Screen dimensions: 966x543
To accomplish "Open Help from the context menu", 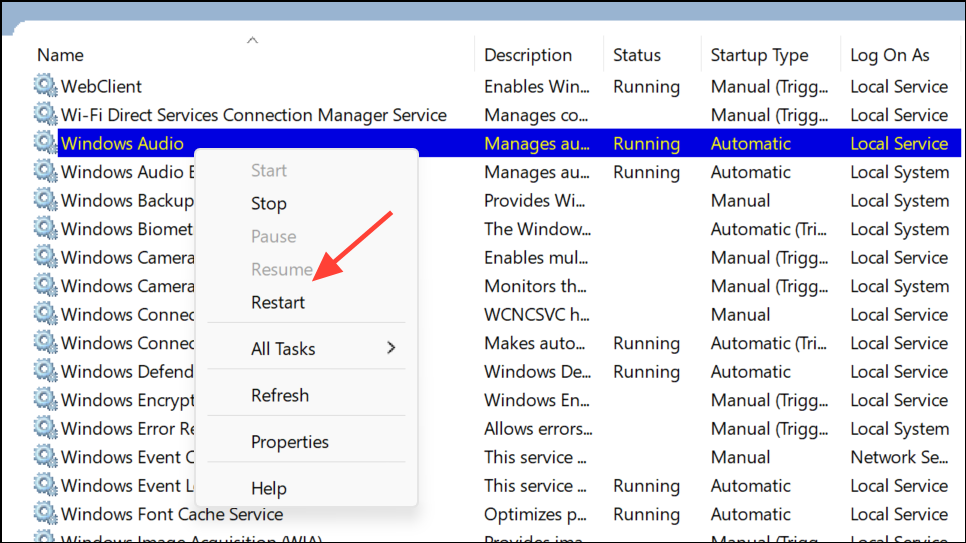I will click(269, 488).
